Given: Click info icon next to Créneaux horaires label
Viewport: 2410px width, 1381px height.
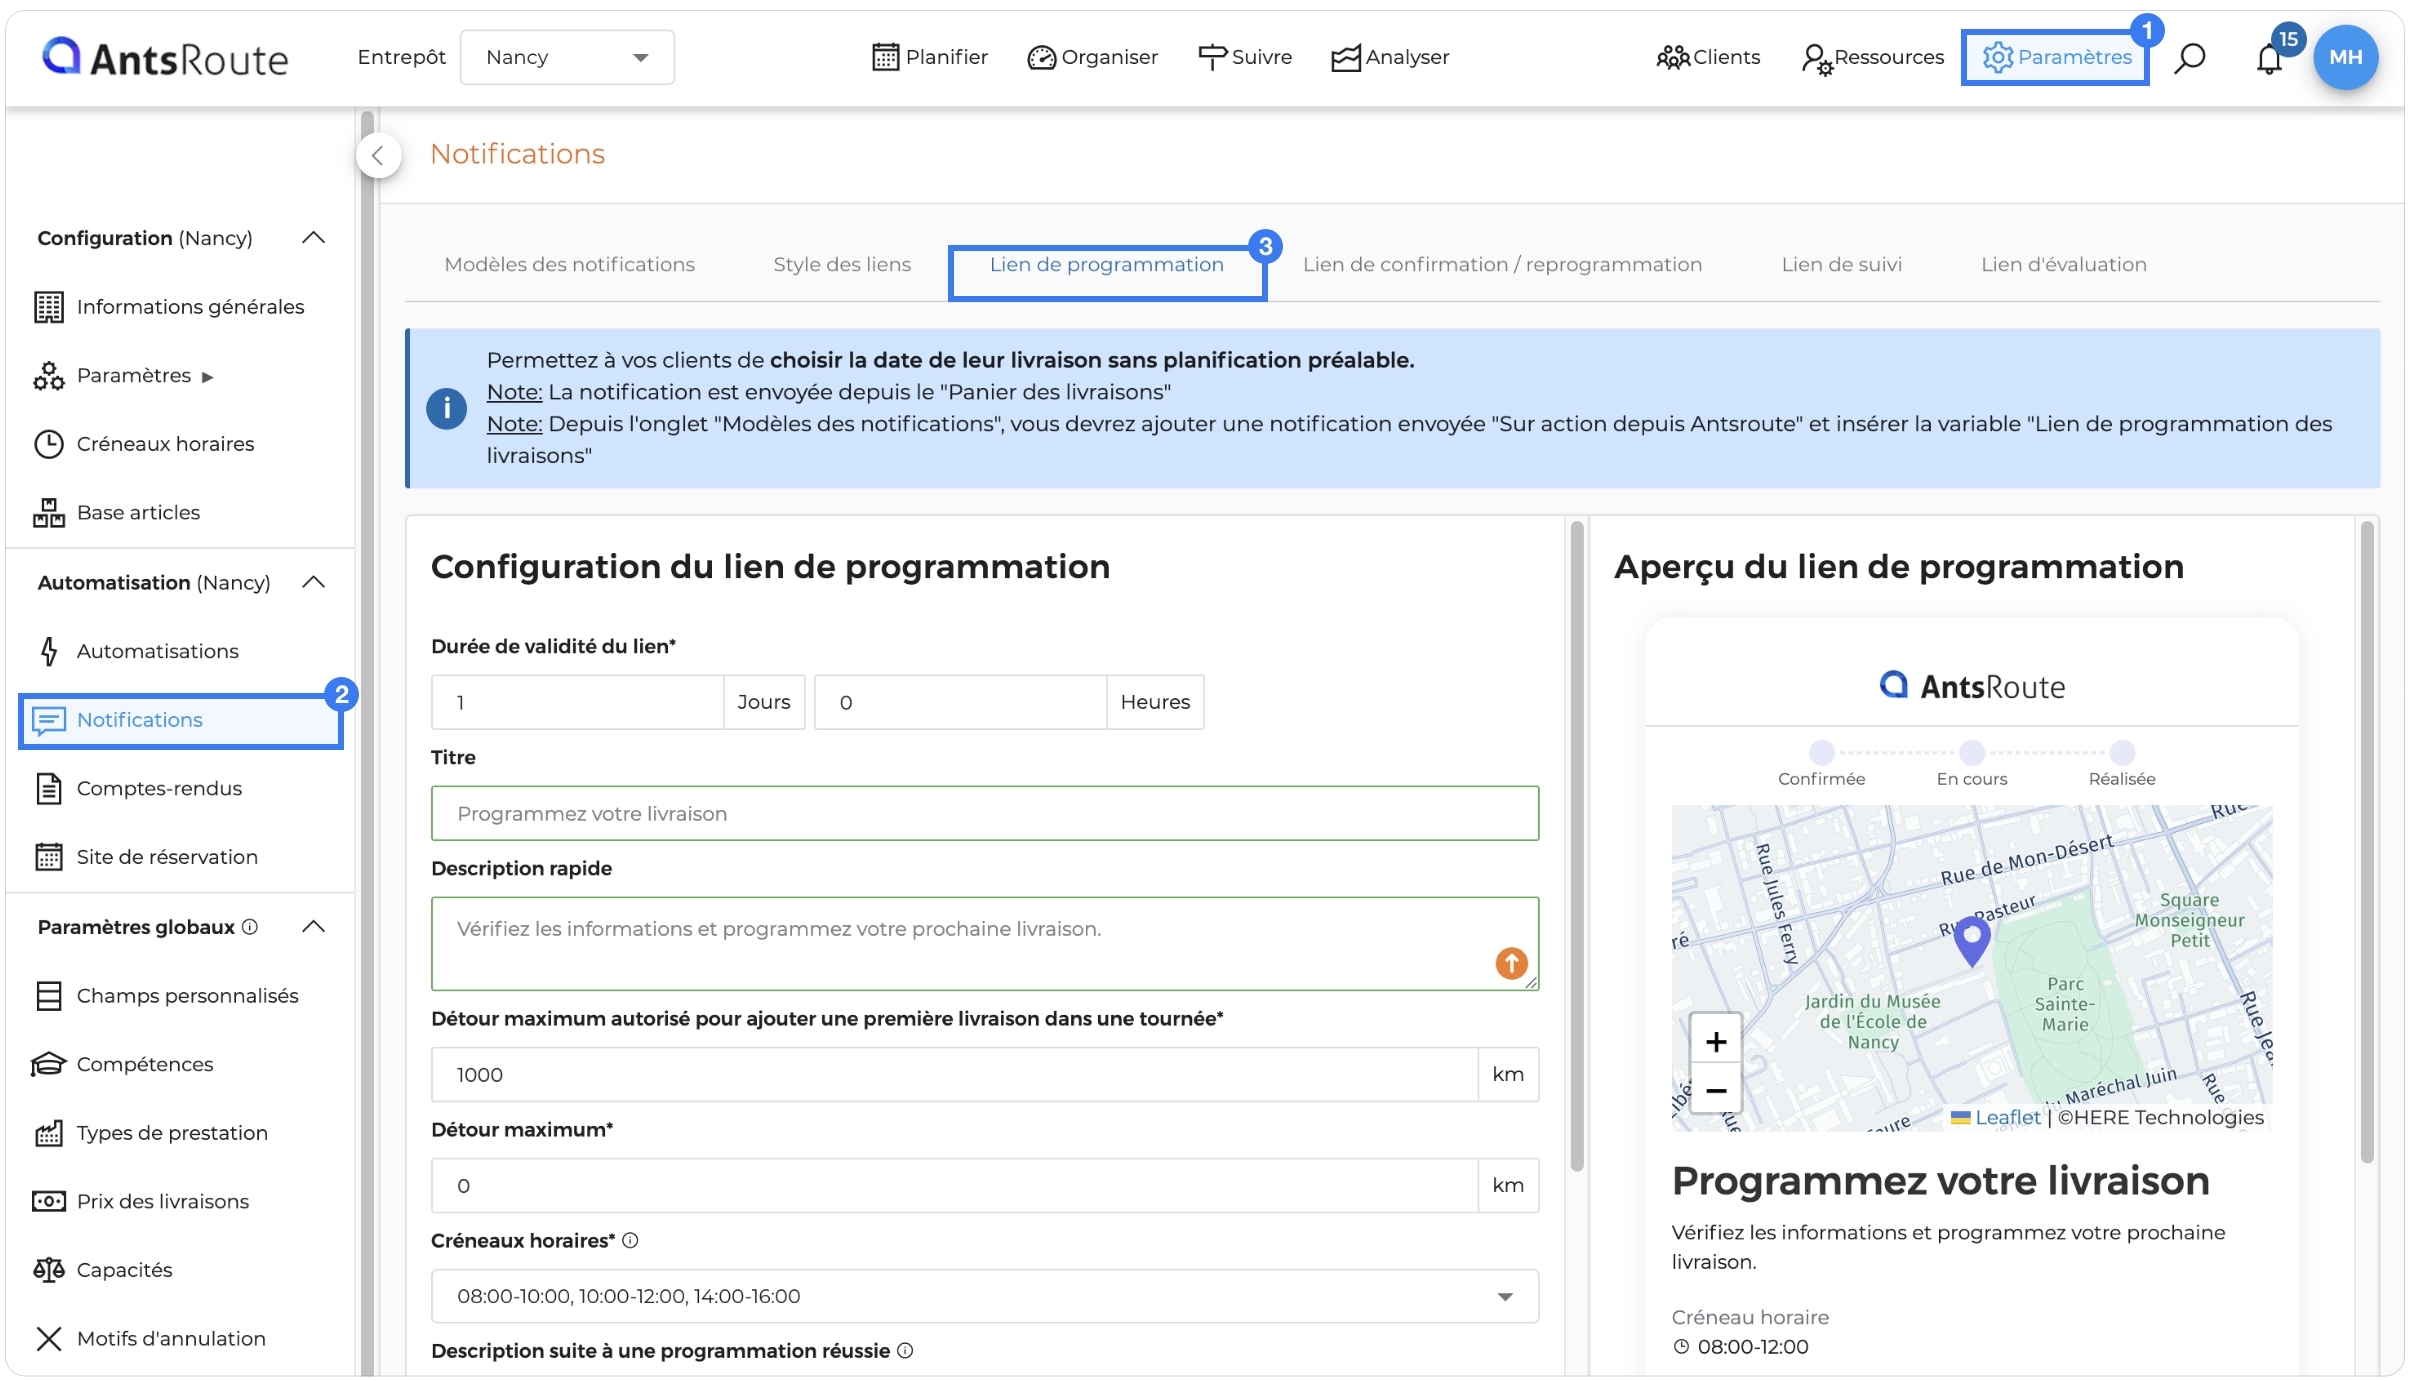Looking at the screenshot, I should 630,1240.
